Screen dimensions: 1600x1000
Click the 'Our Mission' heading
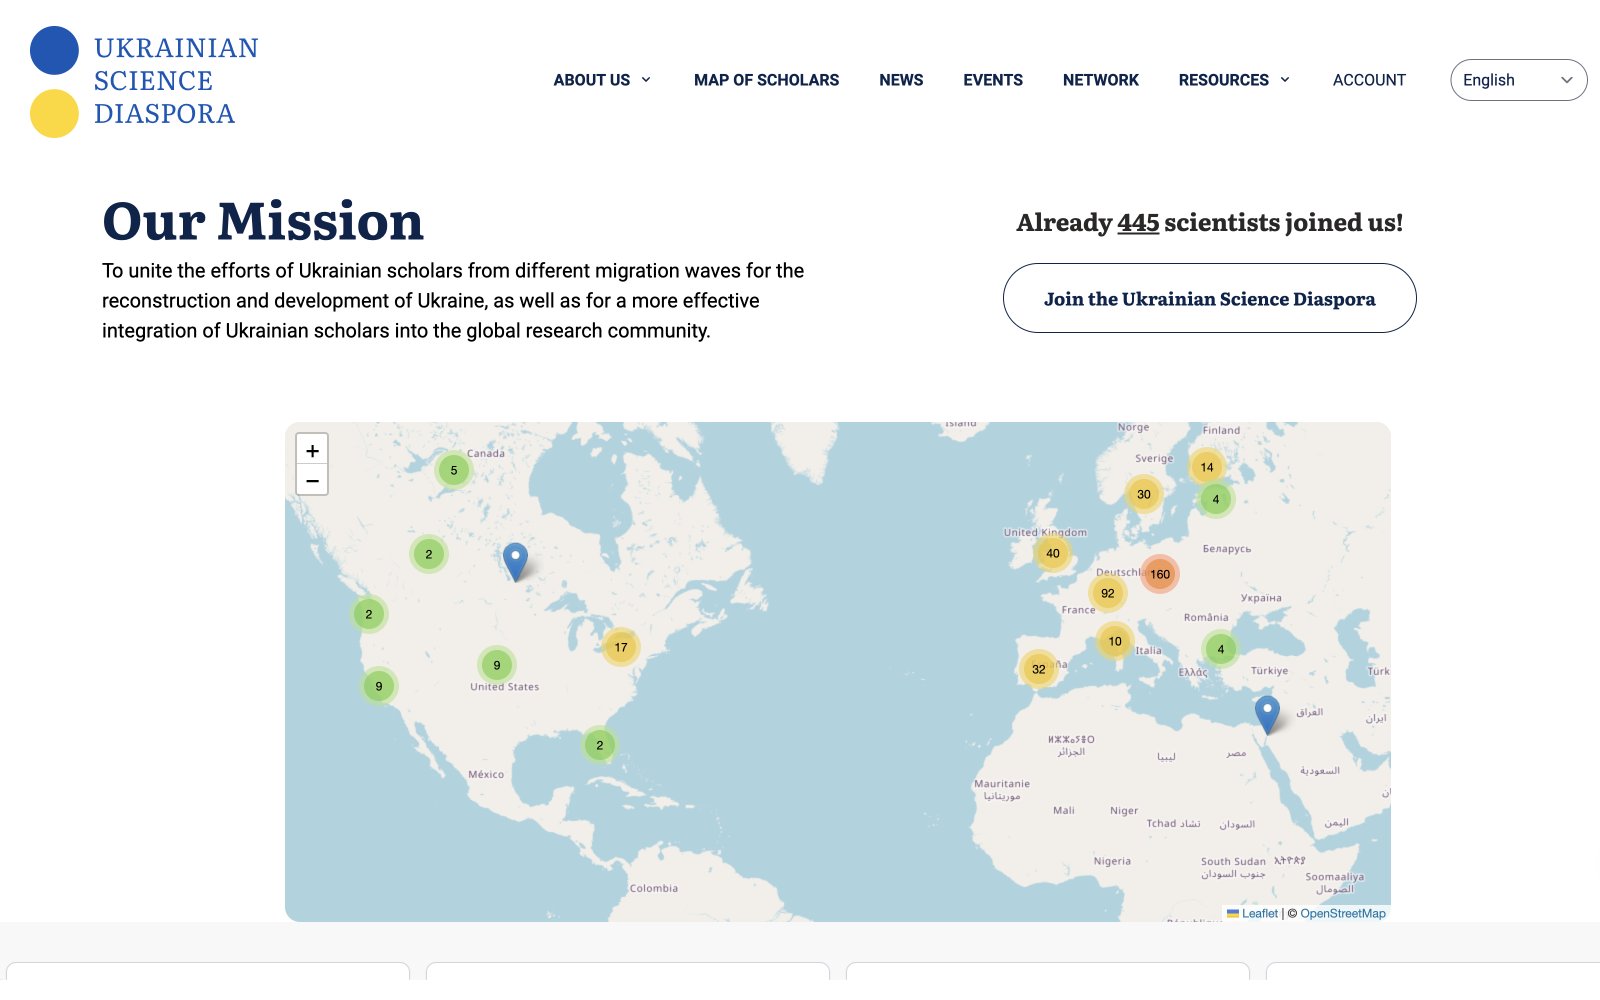[263, 221]
